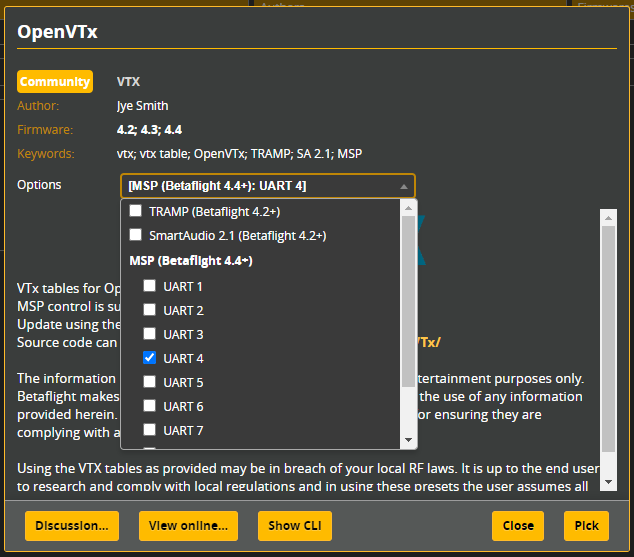The height and width of the screenshot is (557, 634).
Task: Click the description pane scrollbar thumb
Action: click(609, 339)
